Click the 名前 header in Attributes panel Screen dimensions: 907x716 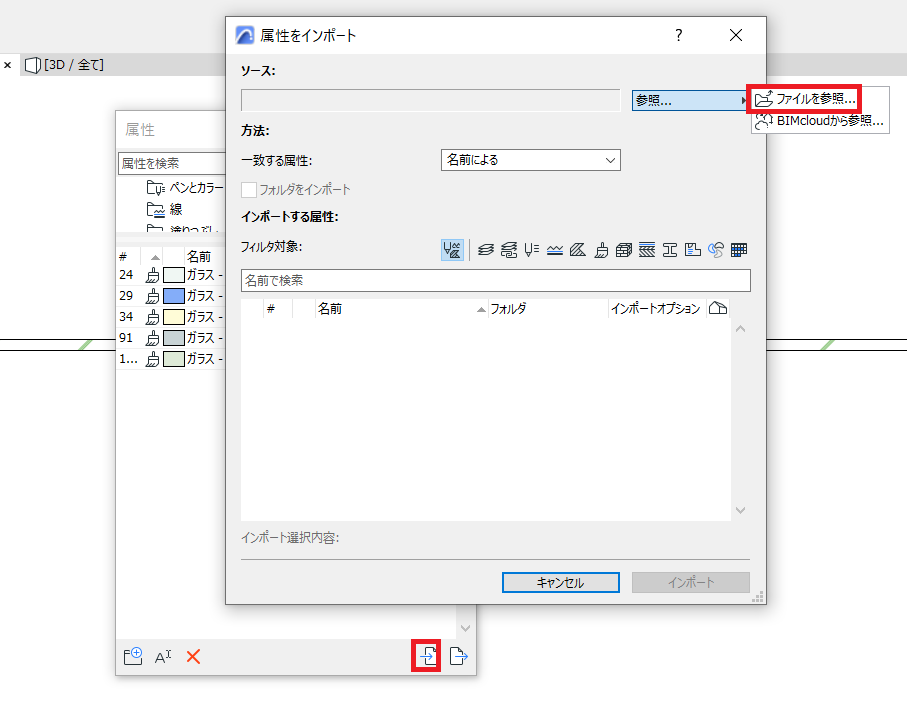click(198, 257)
